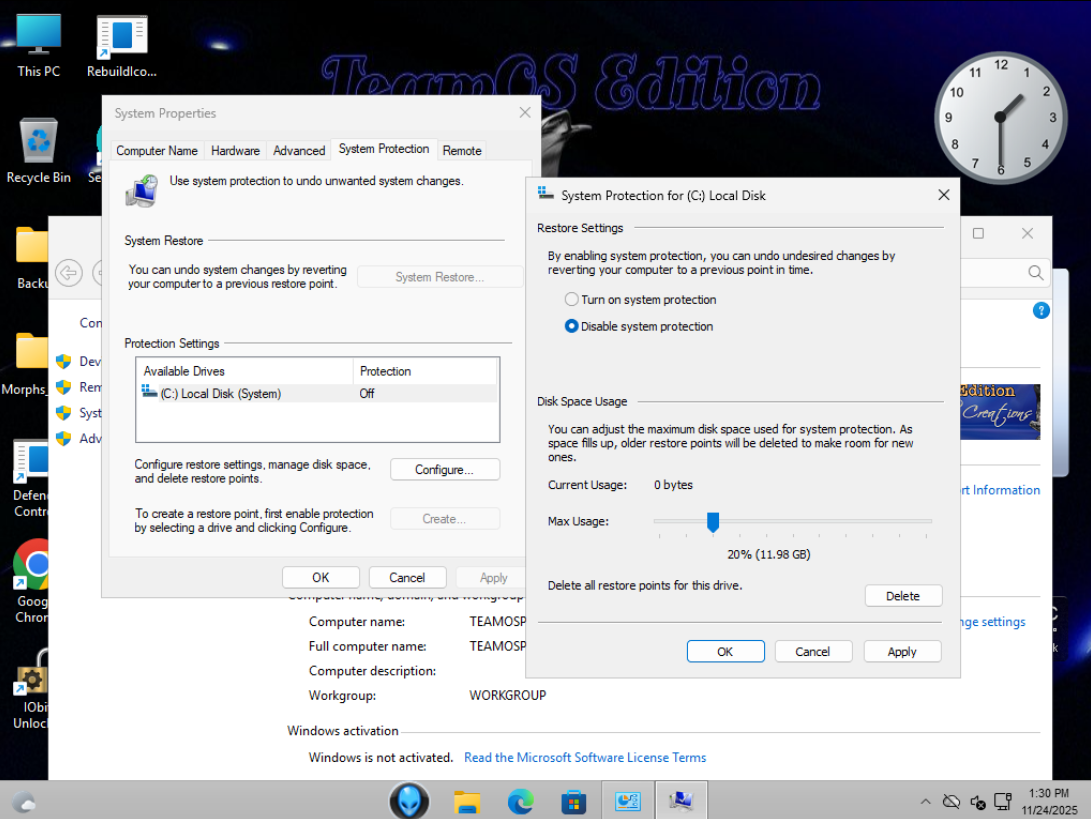Click the weather widget icon in taskbar
This screenshot has width=1091, height=819.
24,802
